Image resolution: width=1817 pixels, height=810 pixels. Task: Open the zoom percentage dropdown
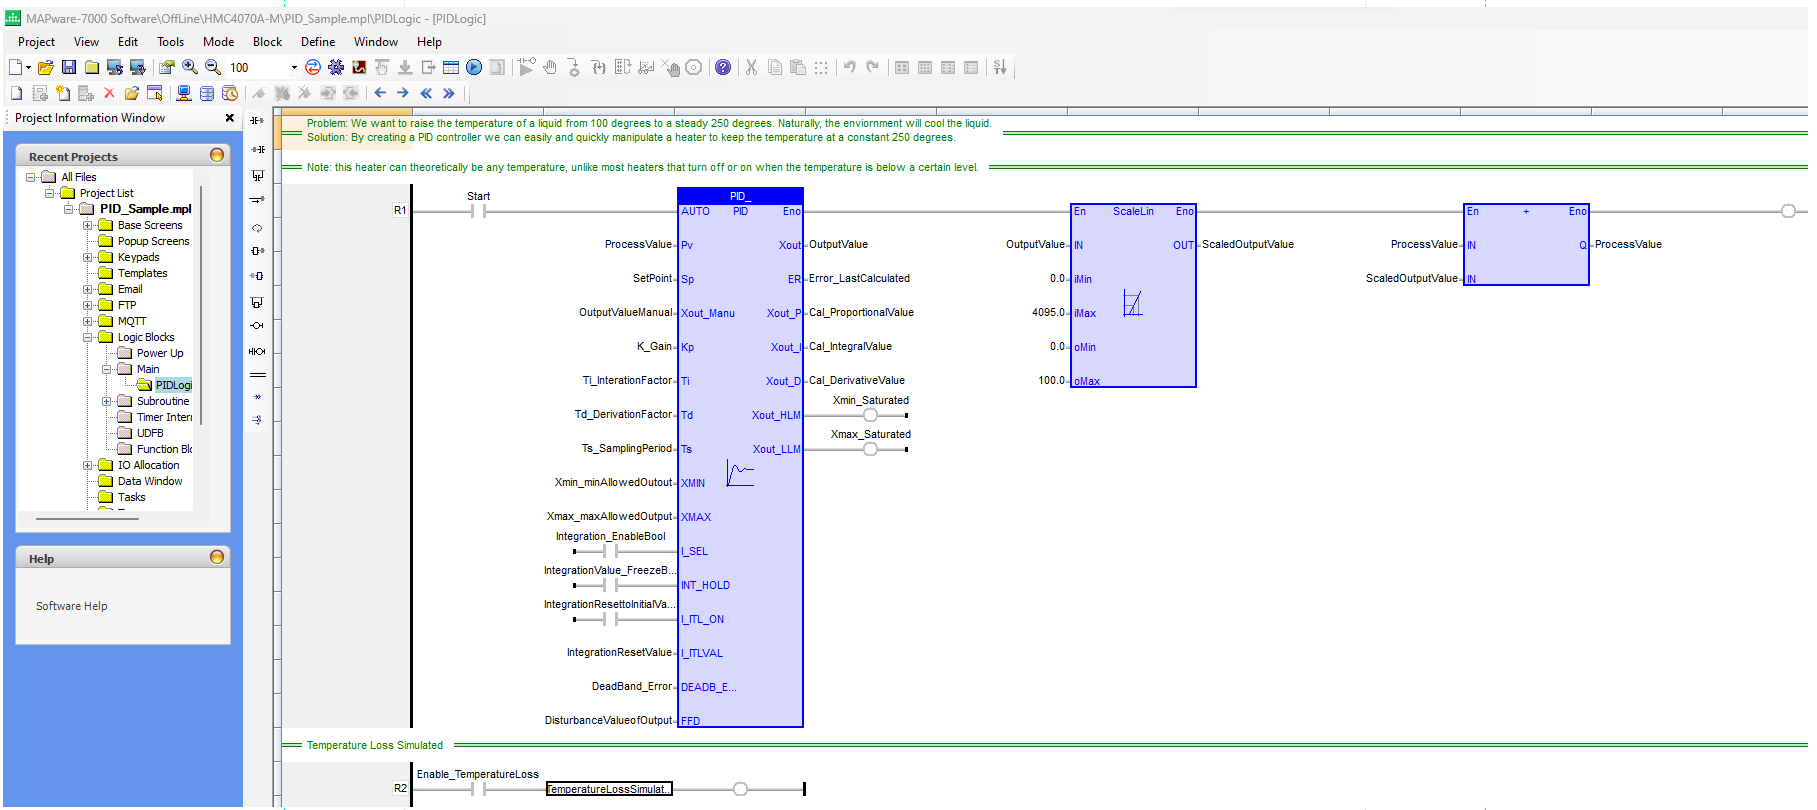(294, 68)
